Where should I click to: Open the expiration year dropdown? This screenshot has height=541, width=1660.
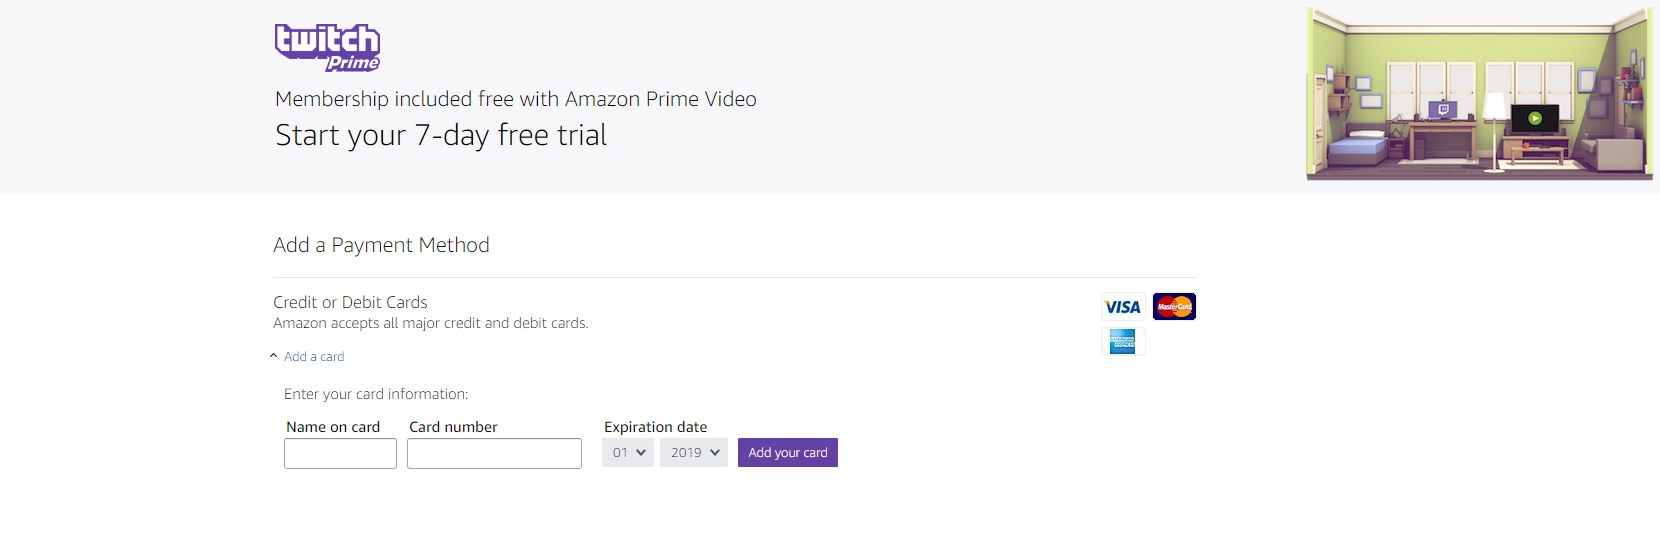[694, 453]
